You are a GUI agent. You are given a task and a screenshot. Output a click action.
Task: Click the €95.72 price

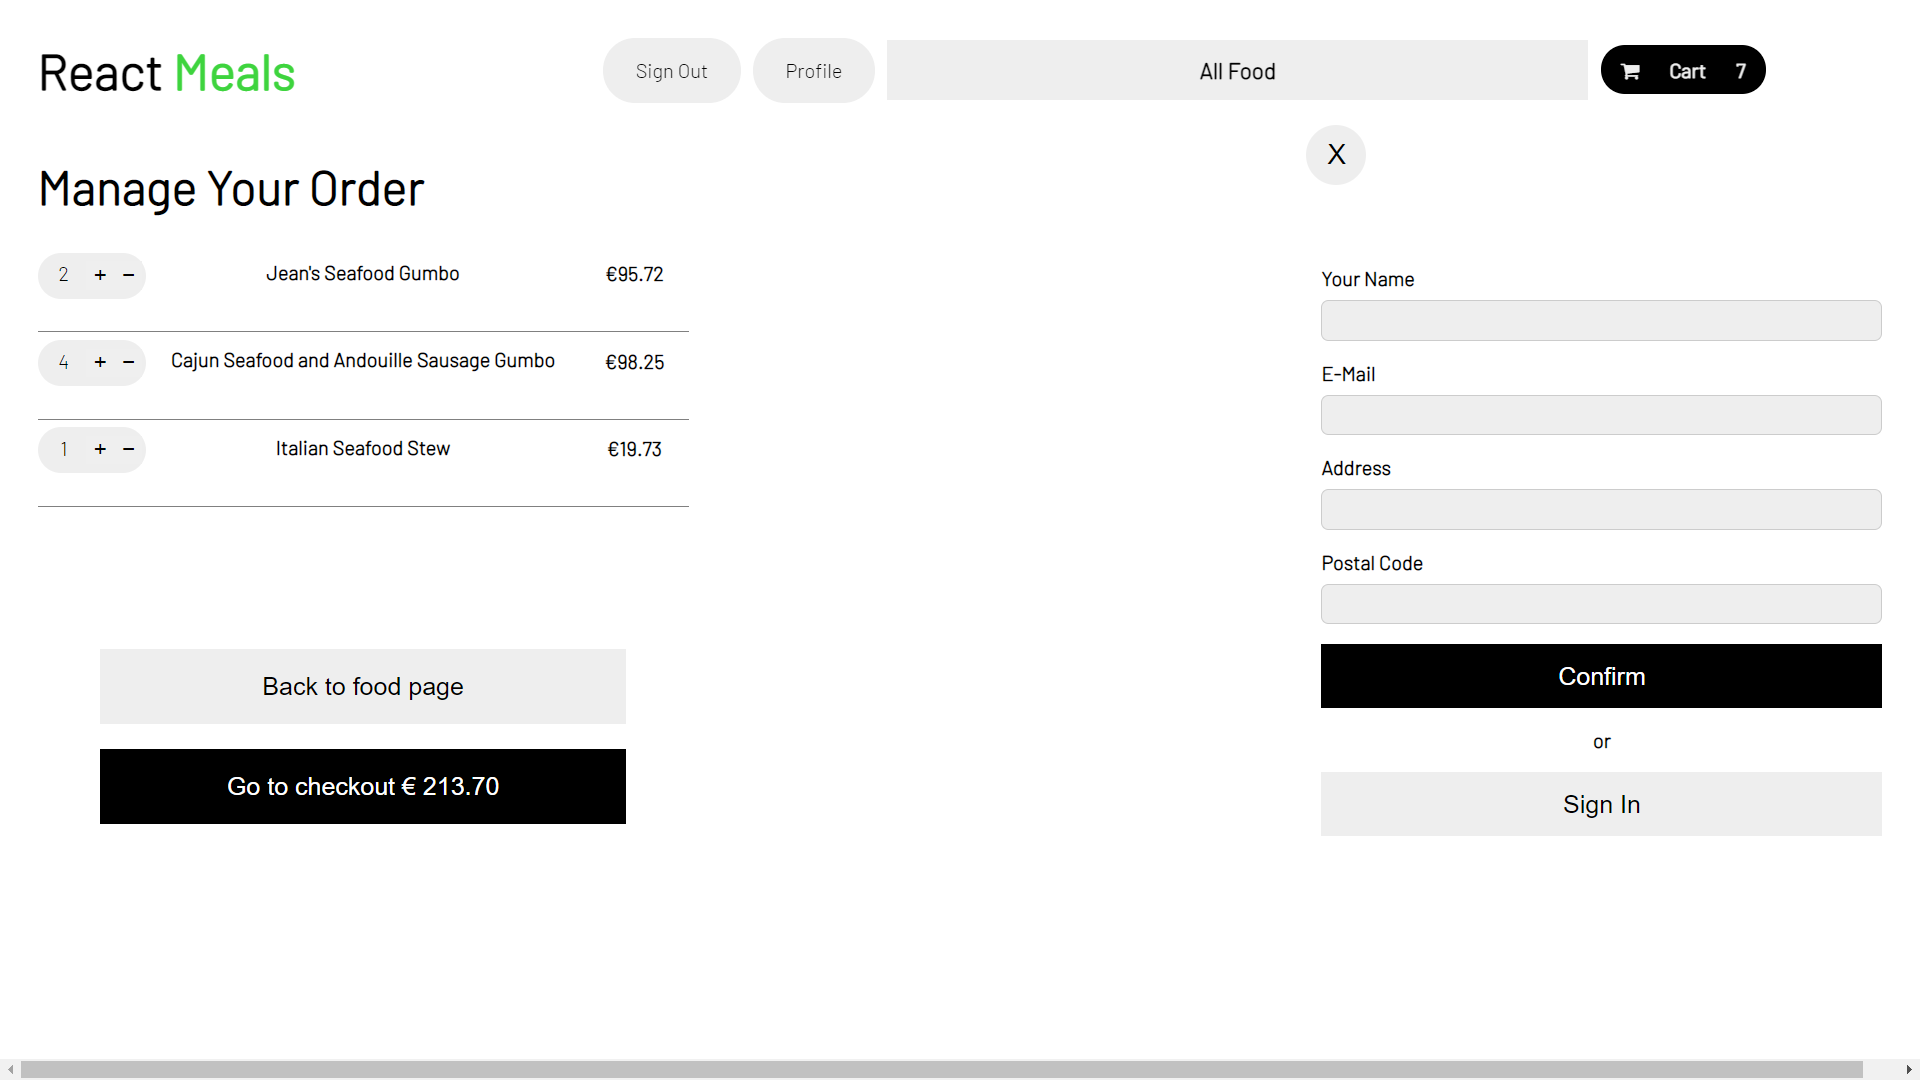click(x=635, y=275)
